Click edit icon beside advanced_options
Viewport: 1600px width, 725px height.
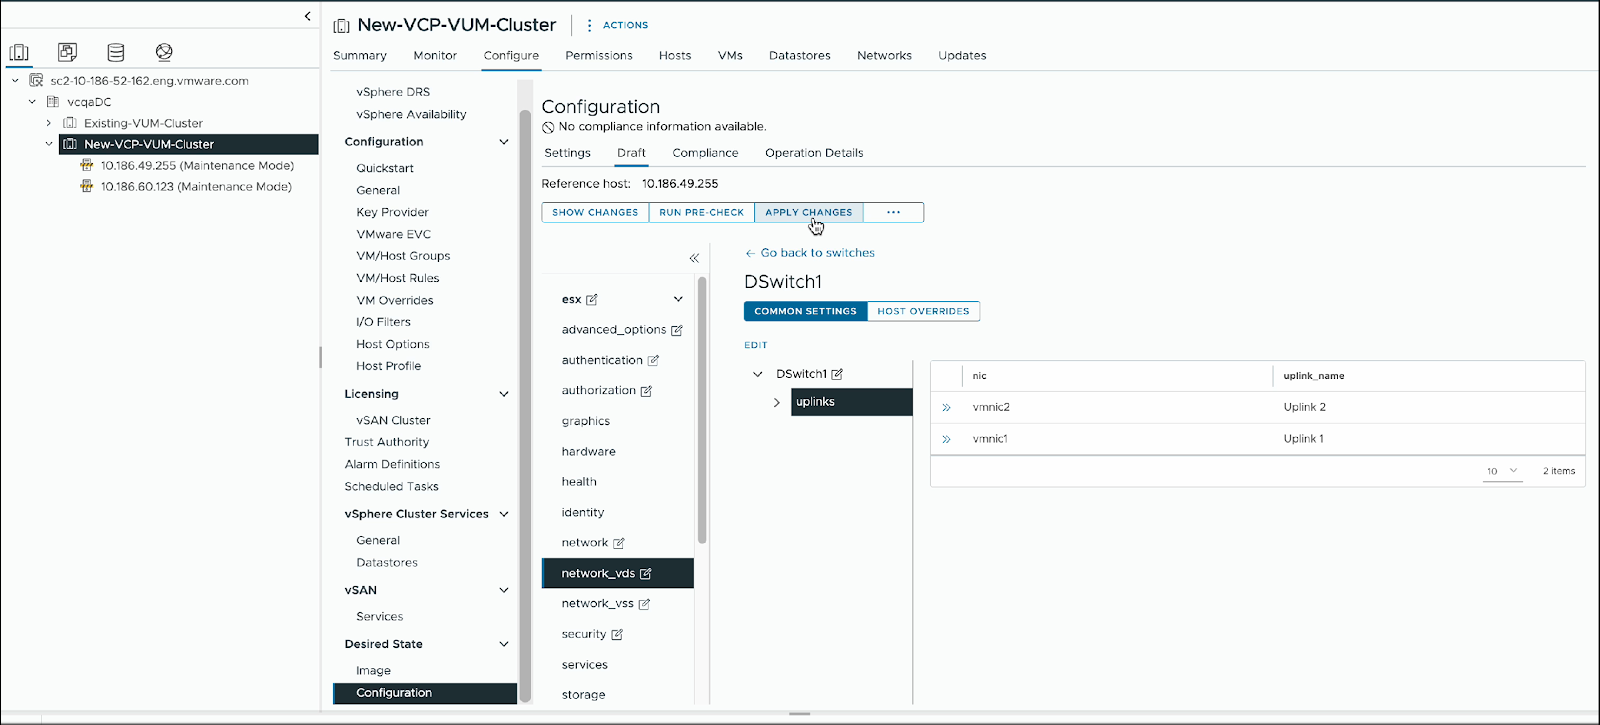coord(677,330)
